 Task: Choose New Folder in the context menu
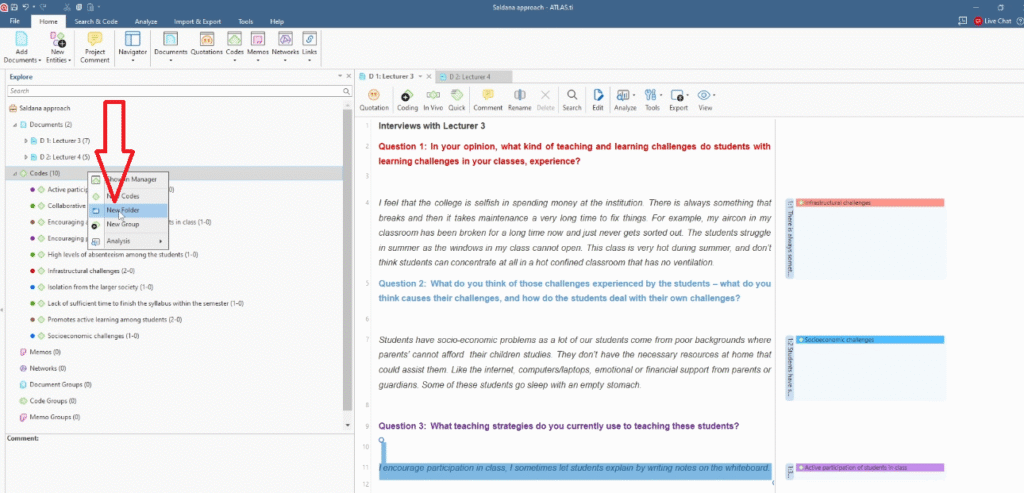click(123, 210)
